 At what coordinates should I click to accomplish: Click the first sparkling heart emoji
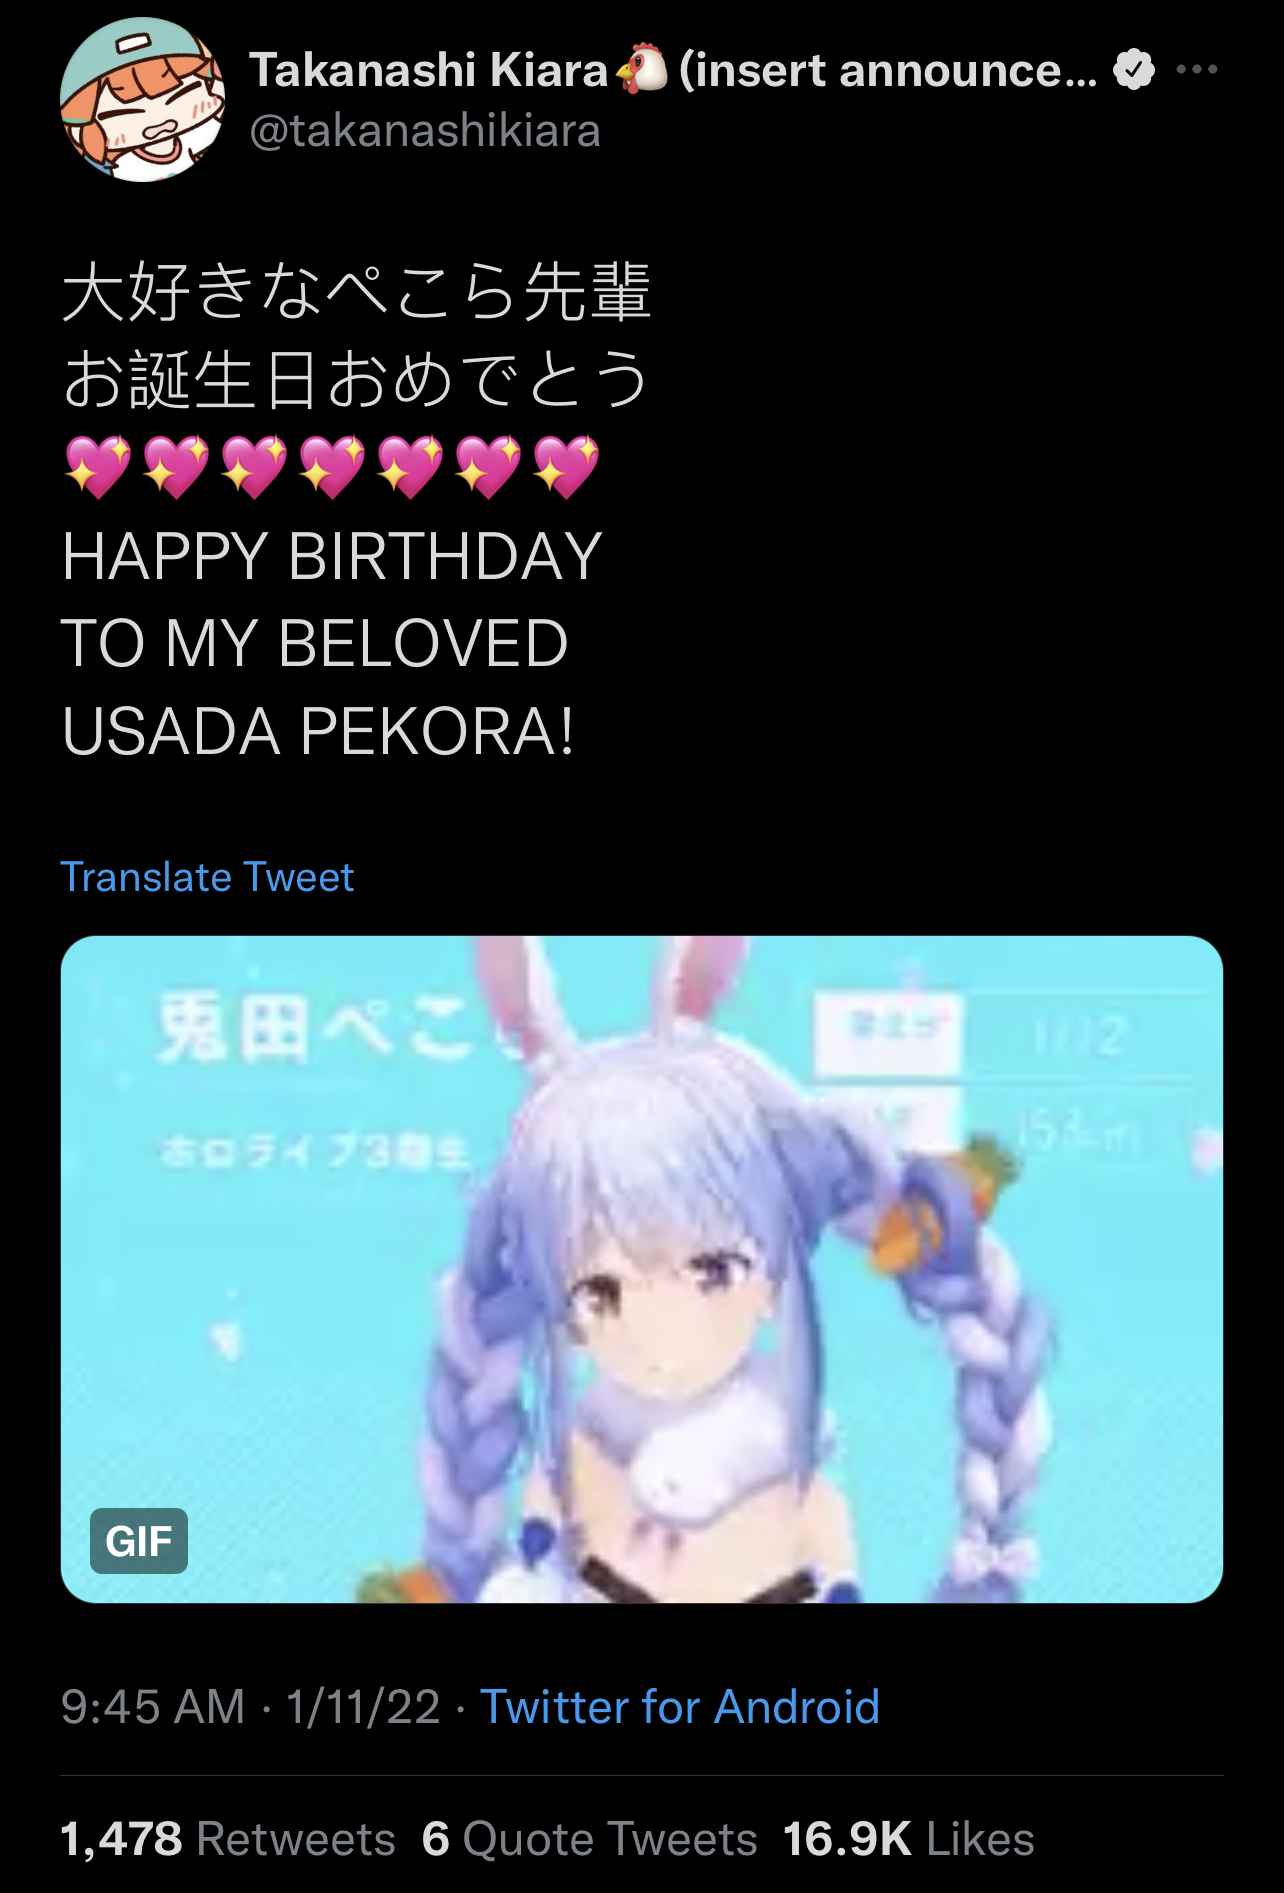[97, 467]
